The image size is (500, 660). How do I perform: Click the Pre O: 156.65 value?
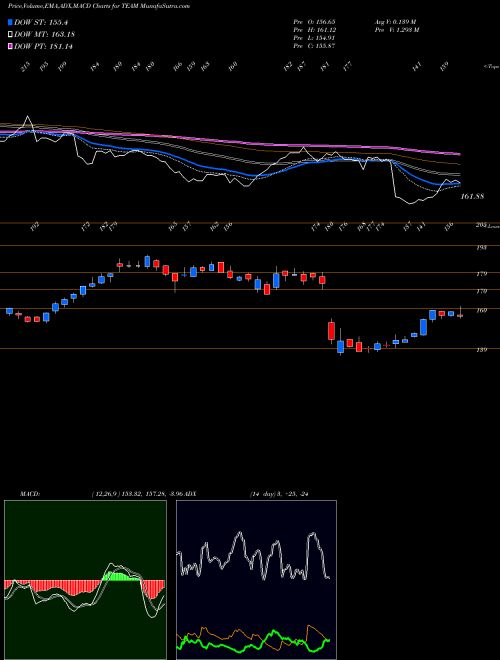click(x=314, y=22)
